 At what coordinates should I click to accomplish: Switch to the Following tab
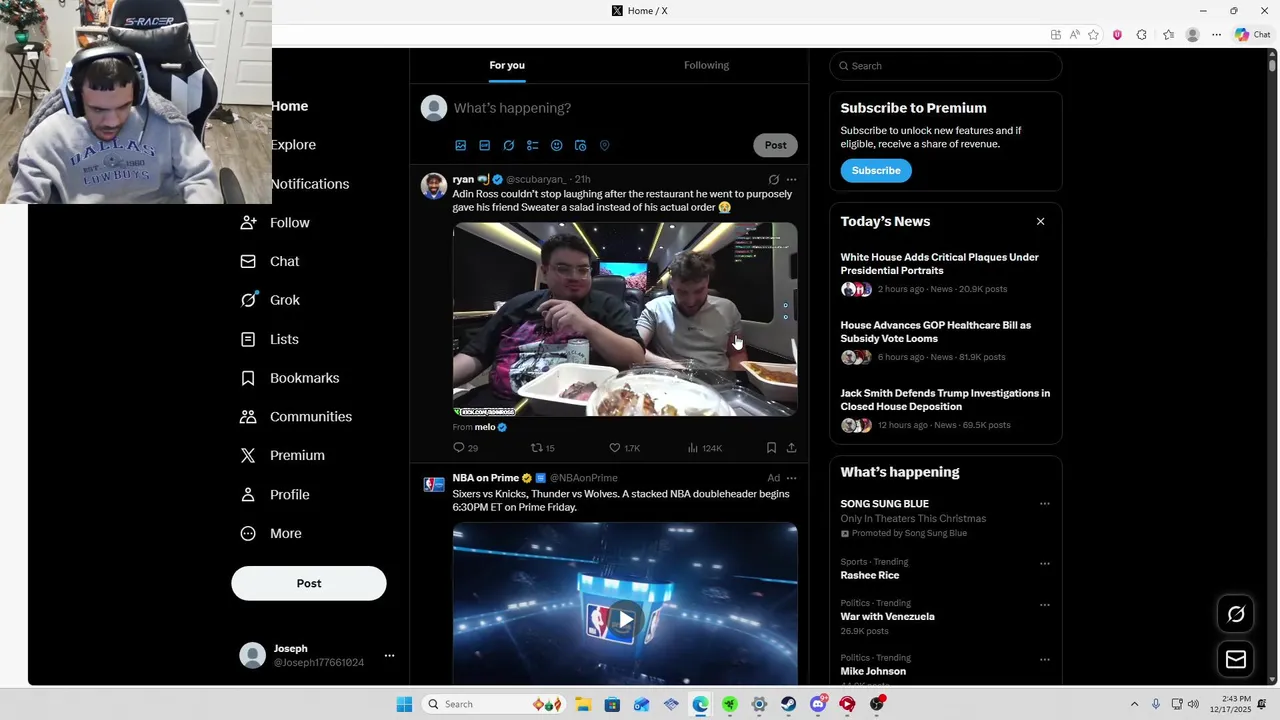point(706,65)
